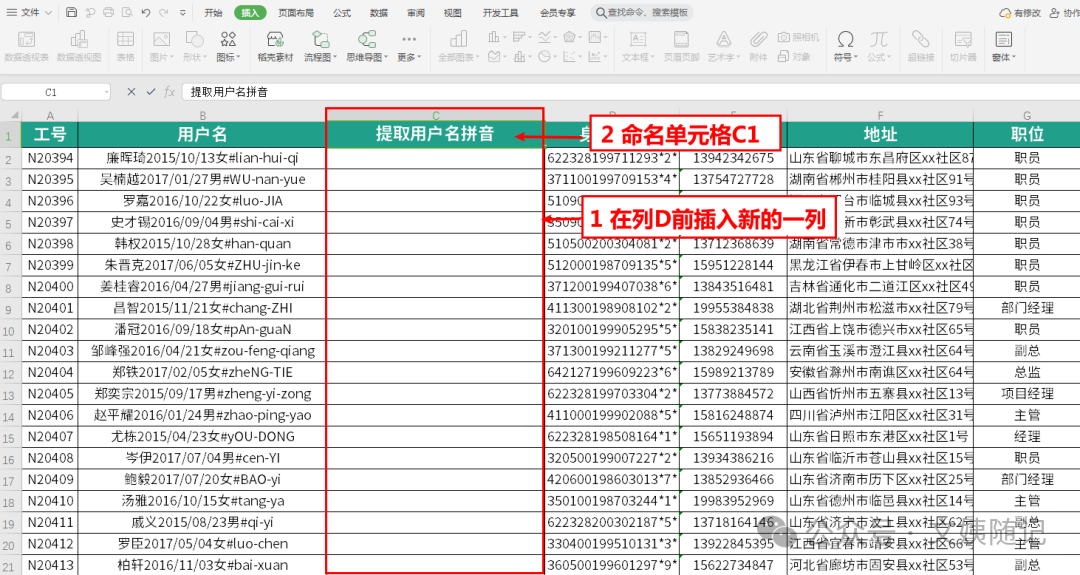
Task: Click the 照相机 camera tool
Action: (x=799, y=37)
